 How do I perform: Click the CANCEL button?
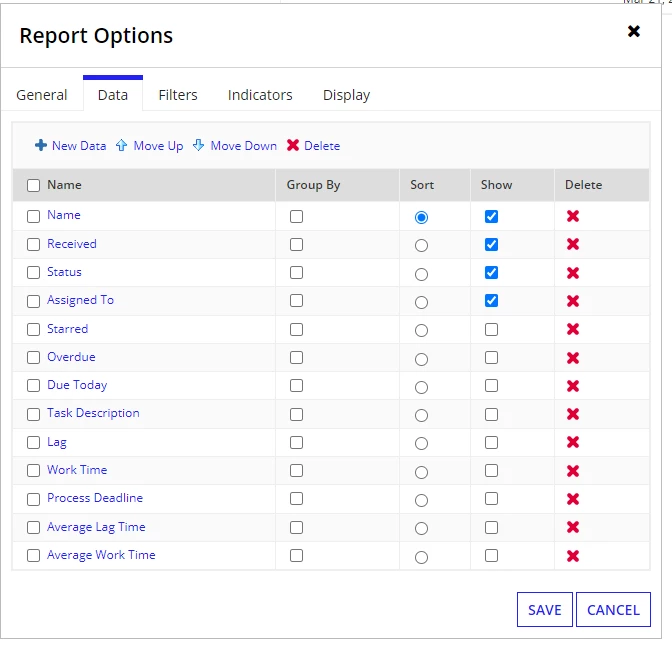[x=613, y=610]
